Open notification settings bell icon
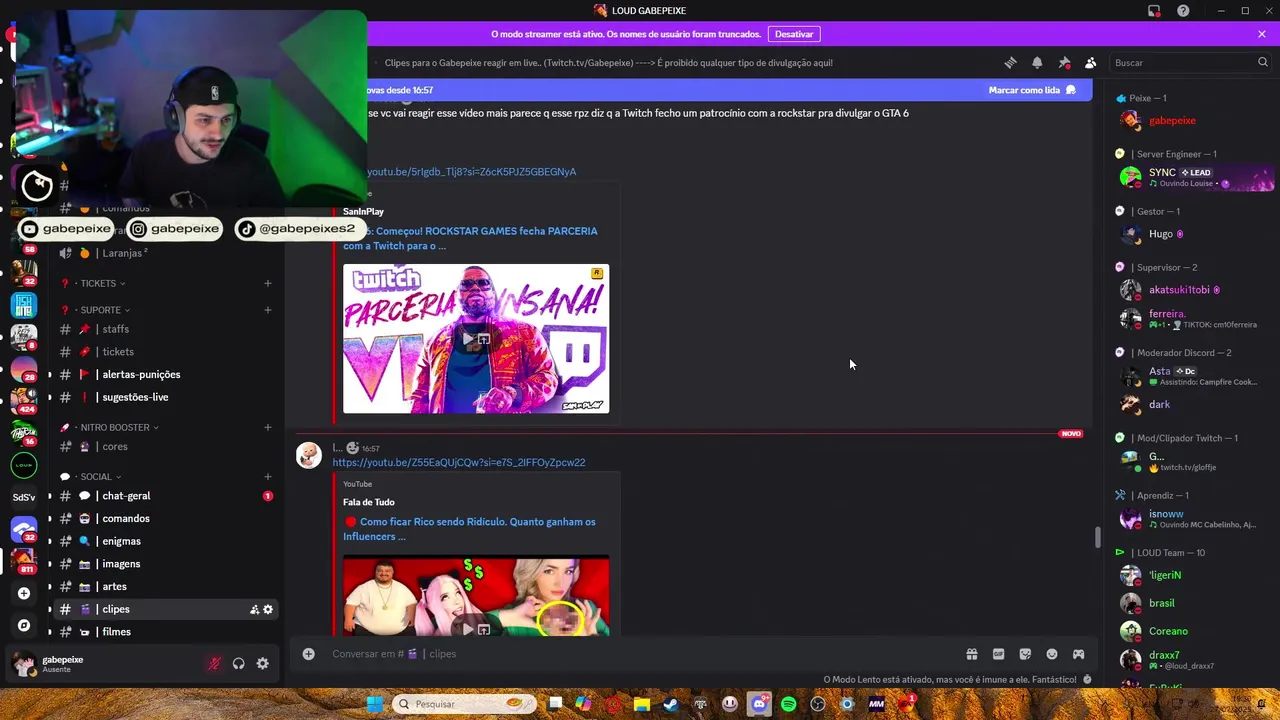 point(1037,62)
